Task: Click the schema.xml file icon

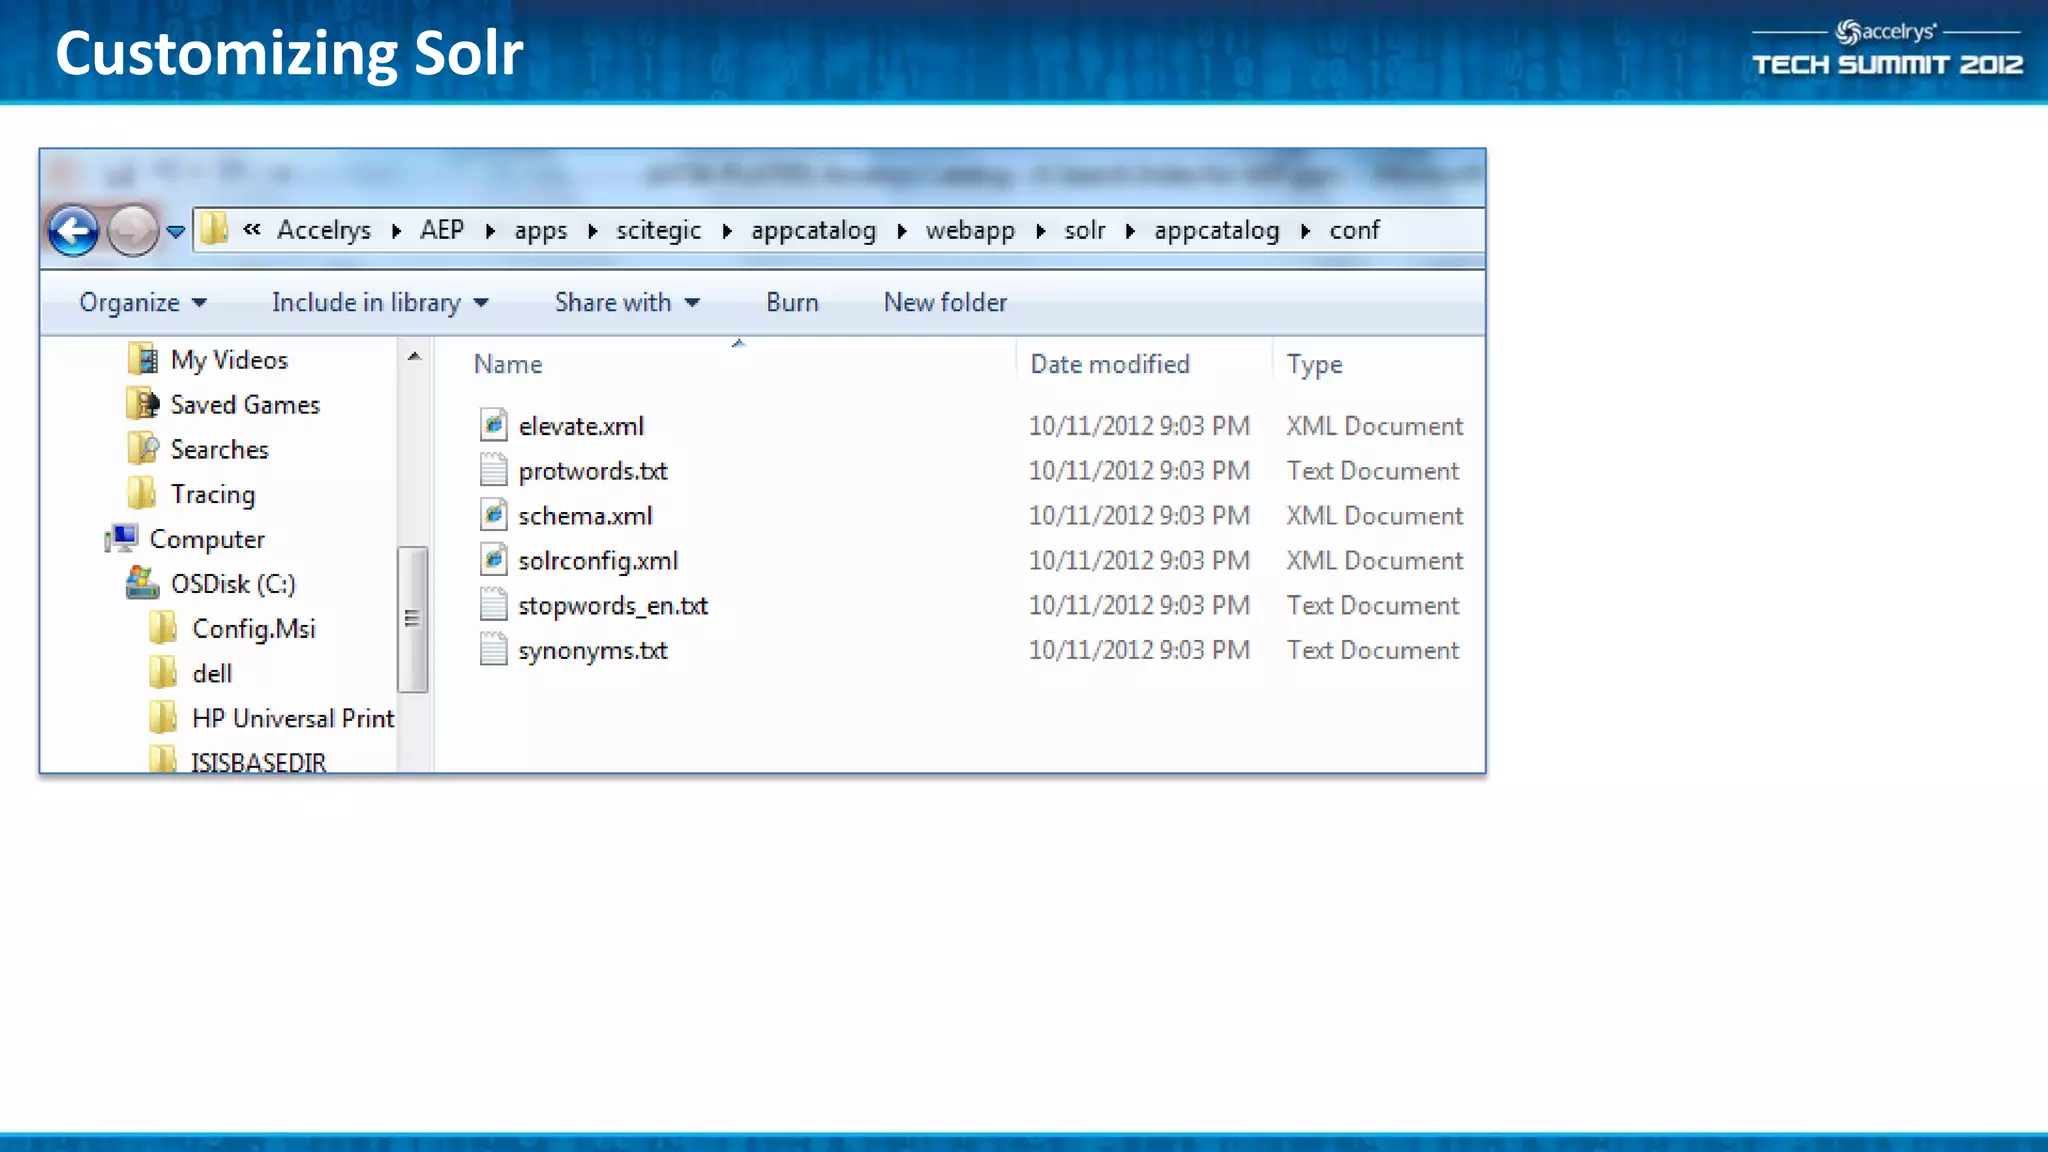Action: (x=493, y=515)
